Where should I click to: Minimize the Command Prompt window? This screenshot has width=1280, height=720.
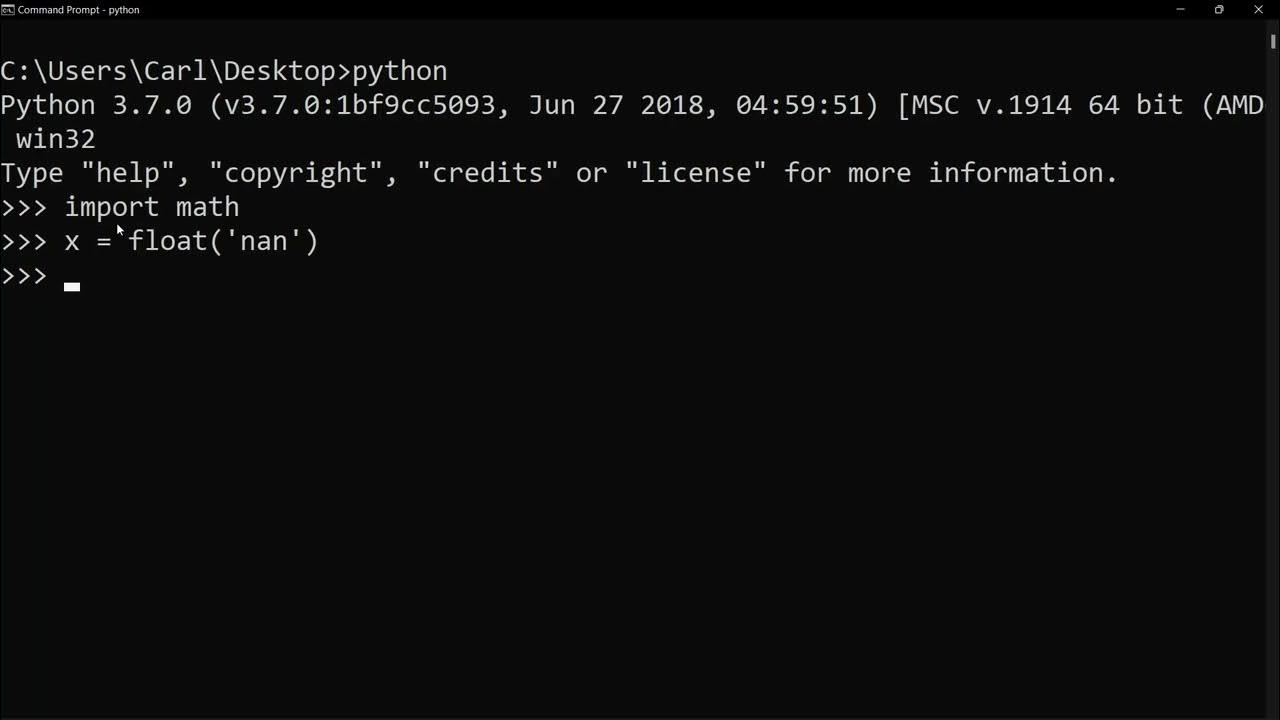1180,10
